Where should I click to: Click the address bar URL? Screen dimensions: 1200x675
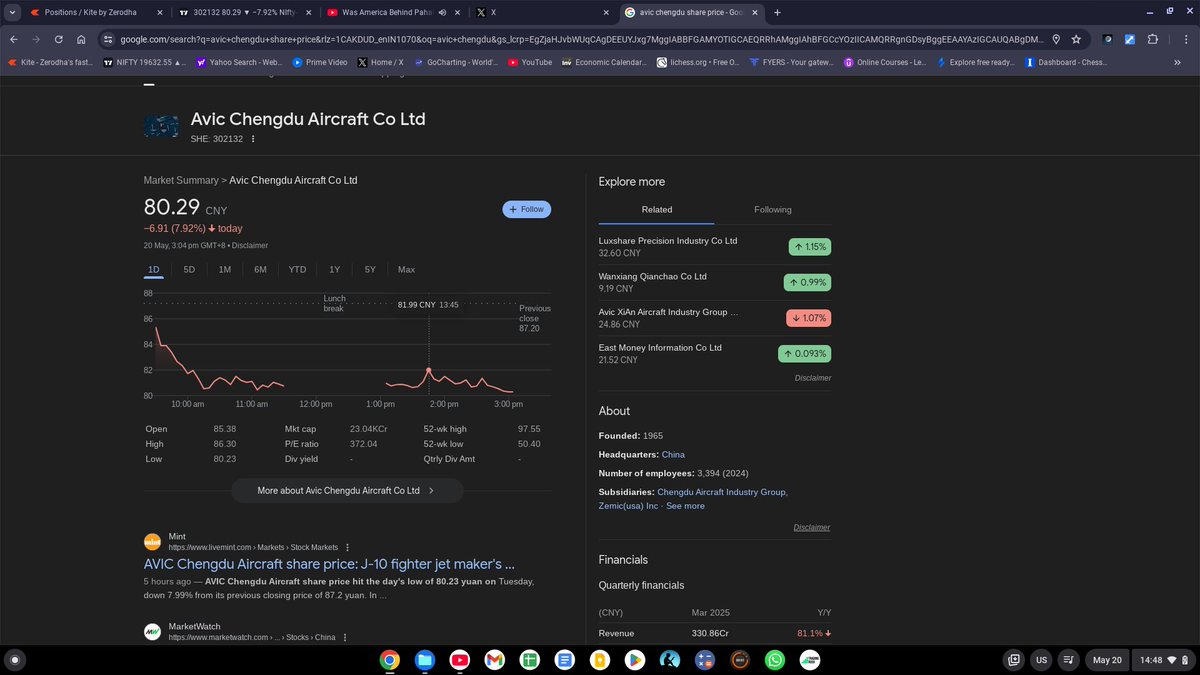[580, 39]
